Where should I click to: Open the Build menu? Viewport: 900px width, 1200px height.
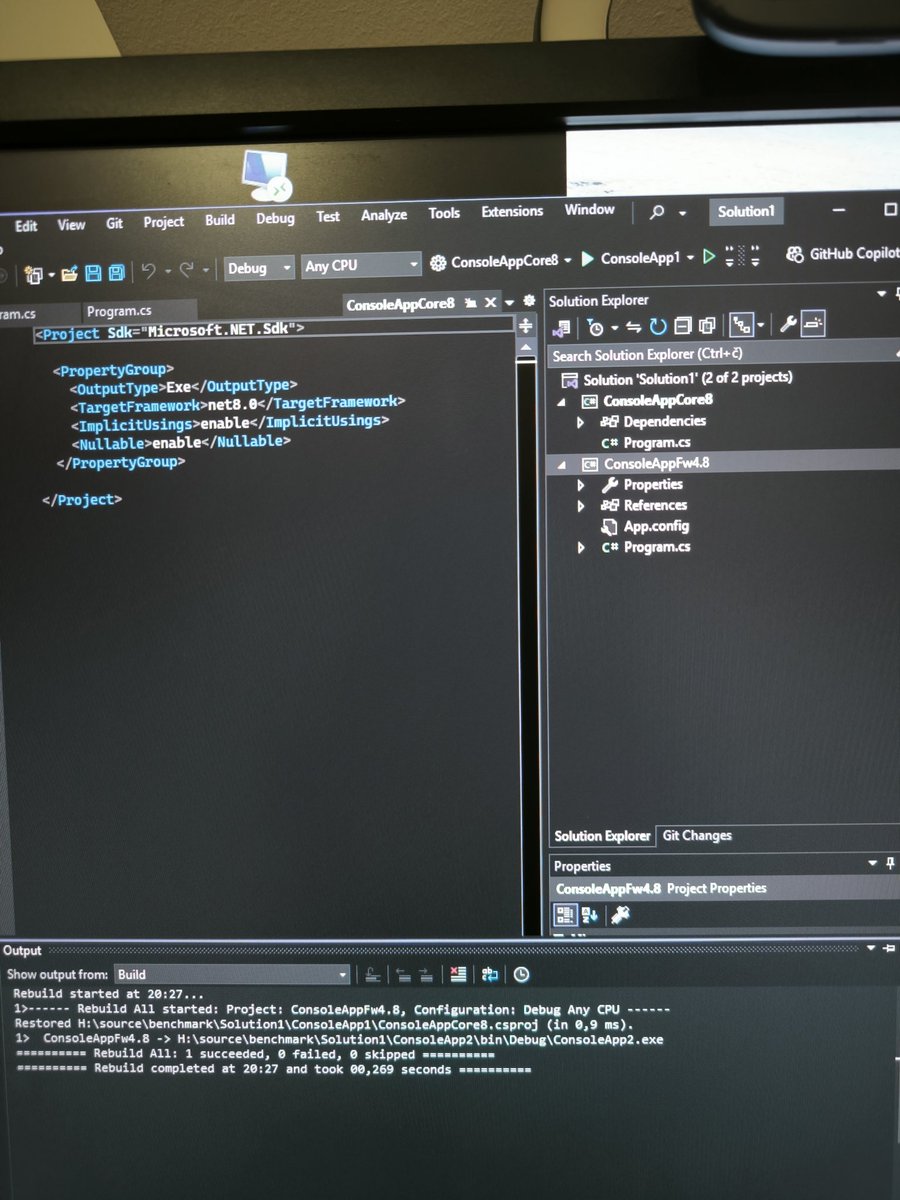220,220
